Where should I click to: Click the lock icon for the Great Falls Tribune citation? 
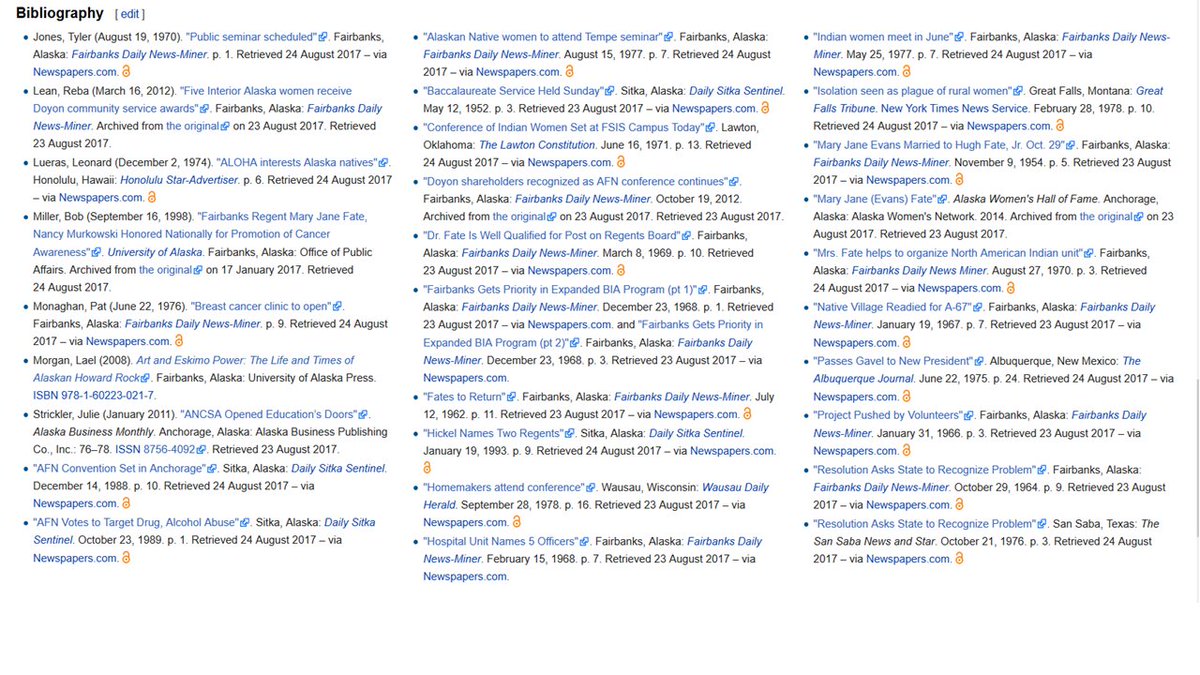[1060, 126]
